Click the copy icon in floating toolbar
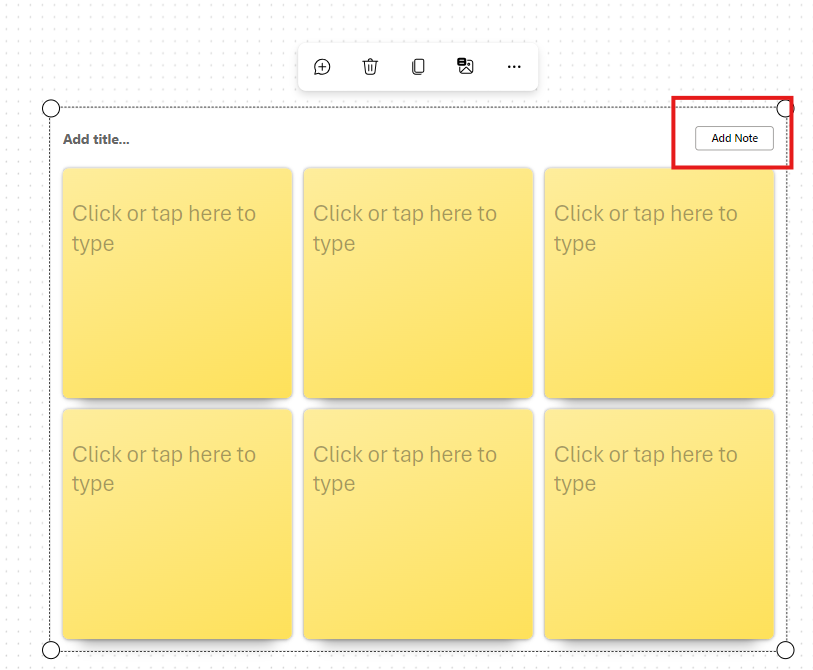The height and width of the screenshot is (670, 813). 418,67
